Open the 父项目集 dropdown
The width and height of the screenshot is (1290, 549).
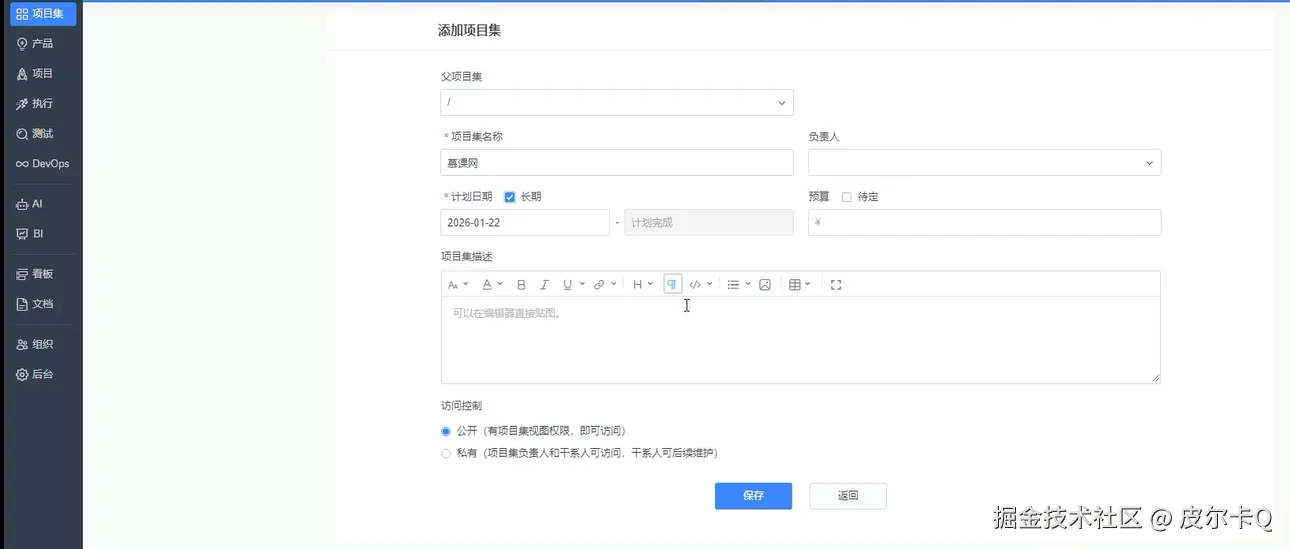click(x=617, y=102)
